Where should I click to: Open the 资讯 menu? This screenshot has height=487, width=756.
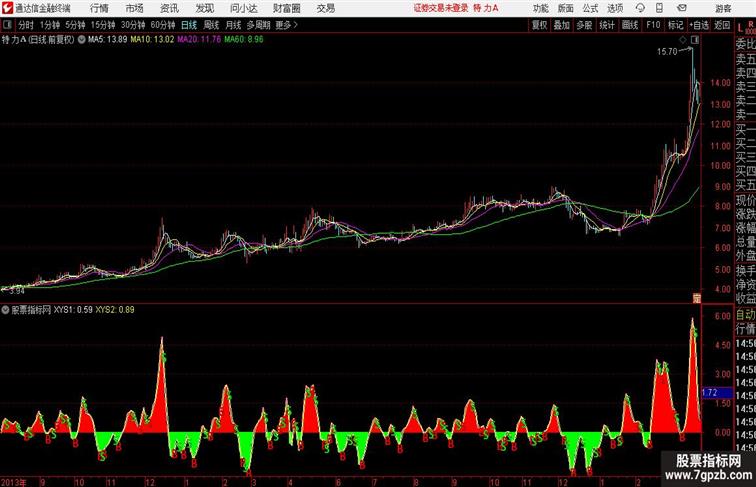169,8
